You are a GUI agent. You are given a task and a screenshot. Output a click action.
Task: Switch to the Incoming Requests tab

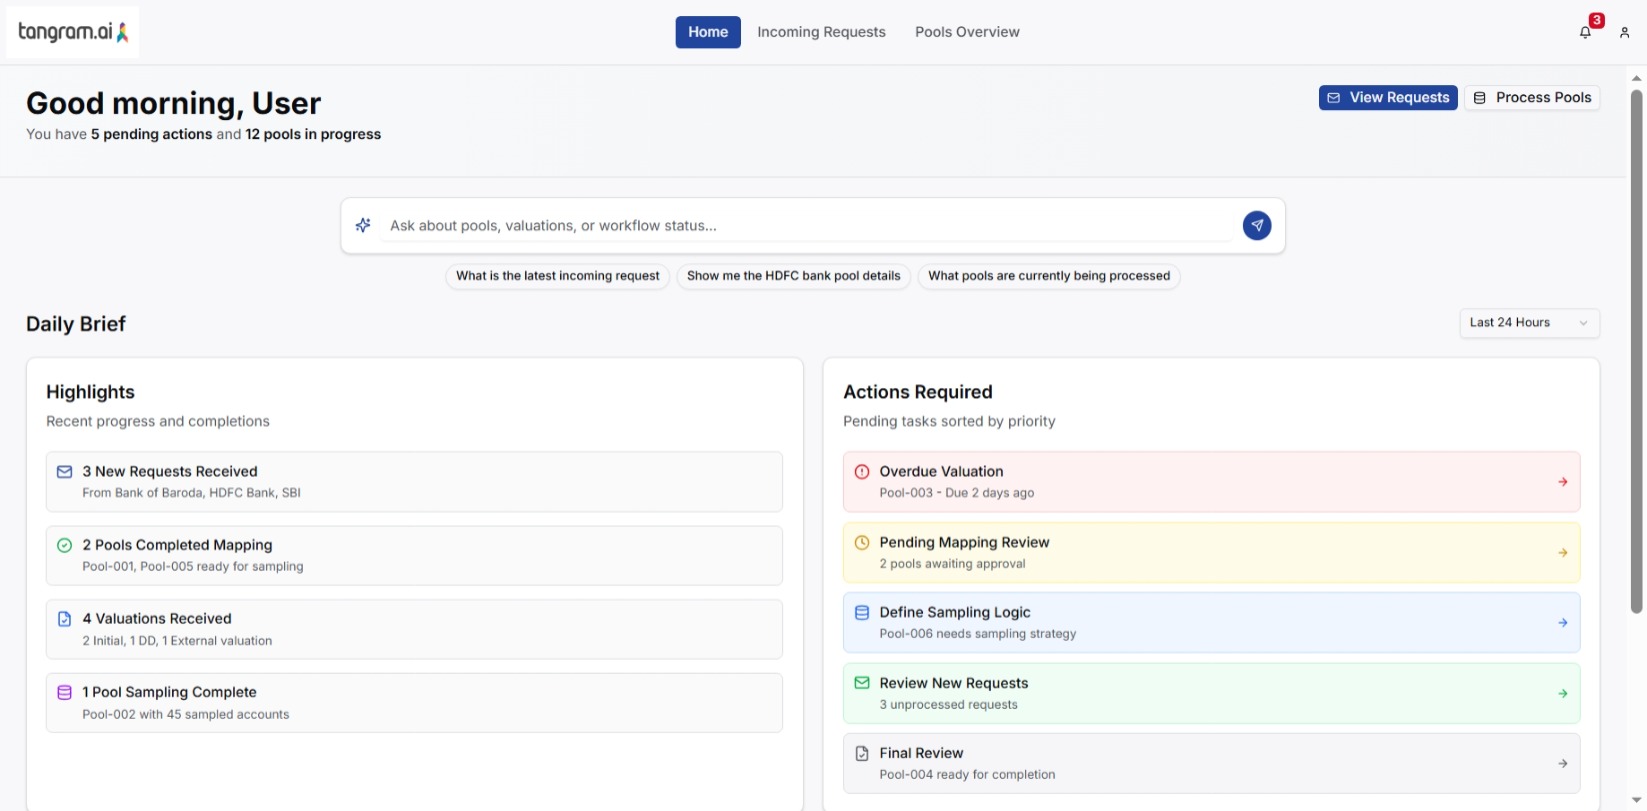pos(821,32)
